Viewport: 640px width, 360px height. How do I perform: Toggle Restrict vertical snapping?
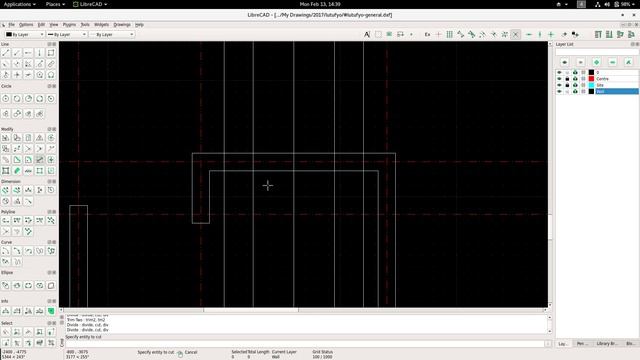(x=540, y=35)
